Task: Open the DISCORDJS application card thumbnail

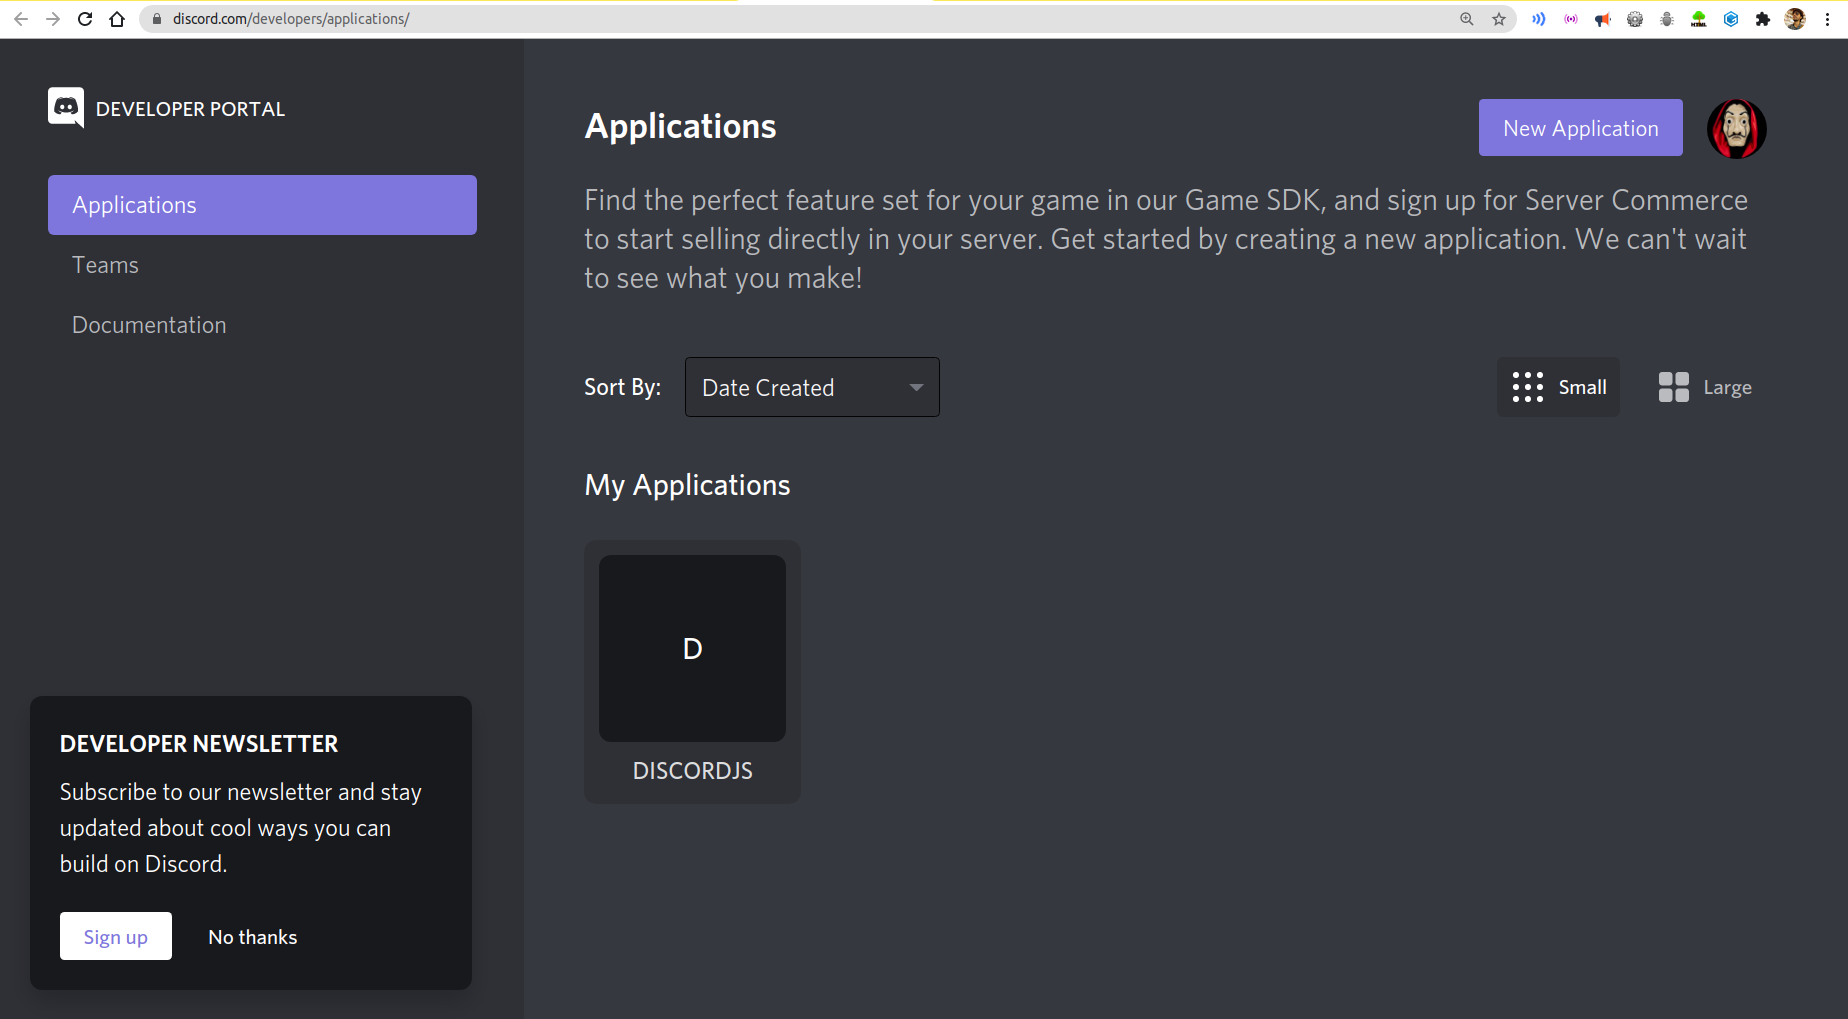Action: (x=692, y=648)
